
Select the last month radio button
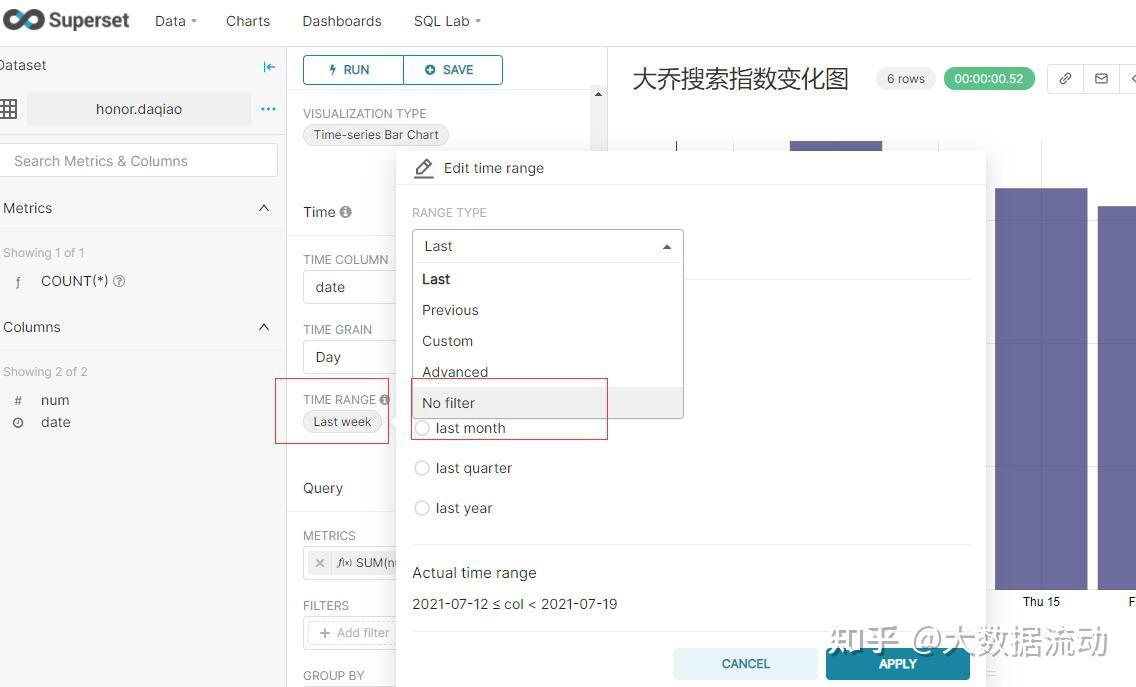tap(422, 428)
